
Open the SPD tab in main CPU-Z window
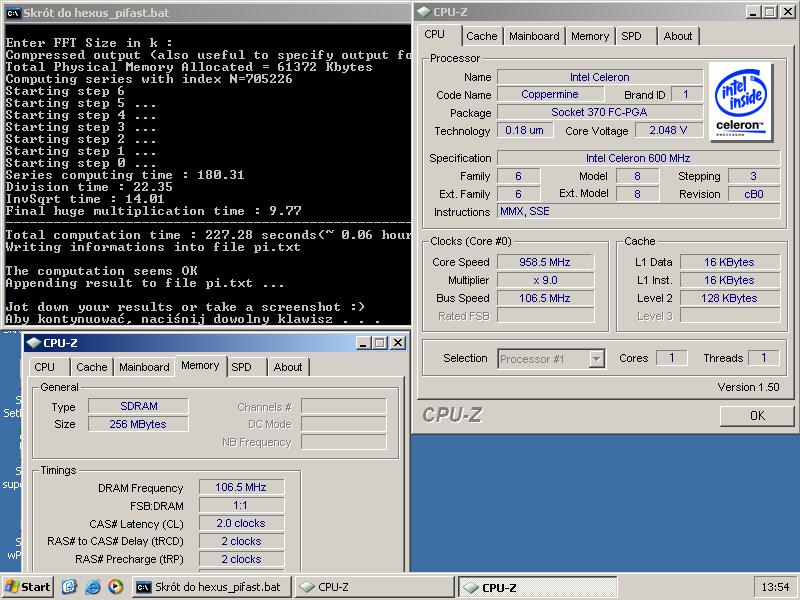tap(631, 36)
